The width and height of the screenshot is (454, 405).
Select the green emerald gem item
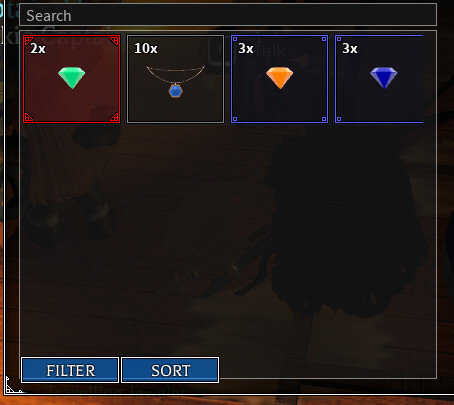(x=72, y=78)
